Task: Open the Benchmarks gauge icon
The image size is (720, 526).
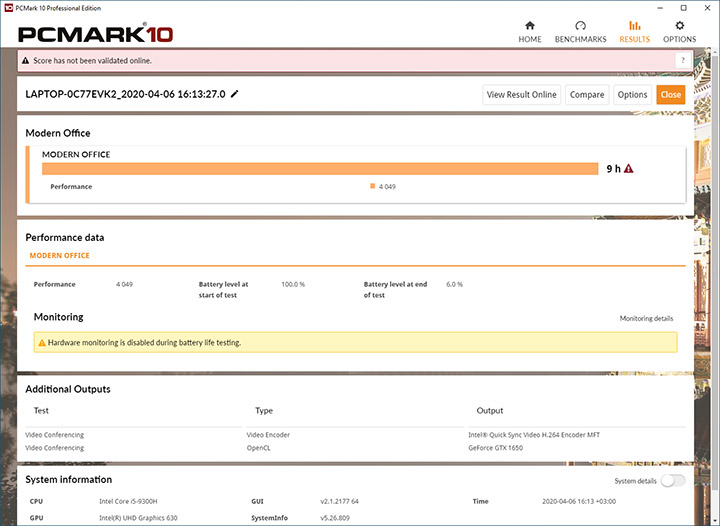Action: point(580,25)
